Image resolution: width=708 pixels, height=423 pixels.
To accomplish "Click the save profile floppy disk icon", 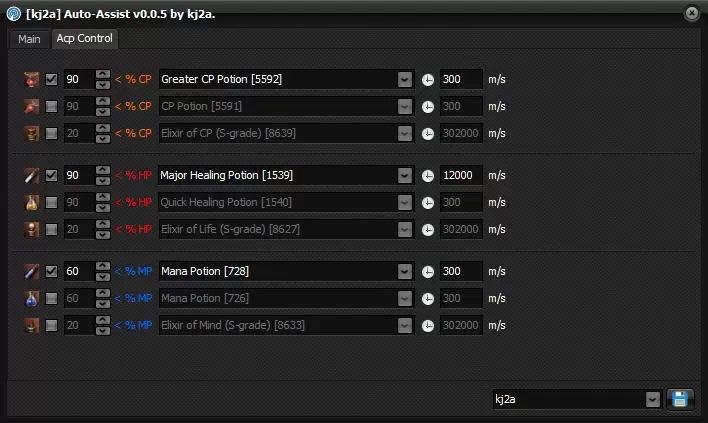I will [x=680, y=399].
